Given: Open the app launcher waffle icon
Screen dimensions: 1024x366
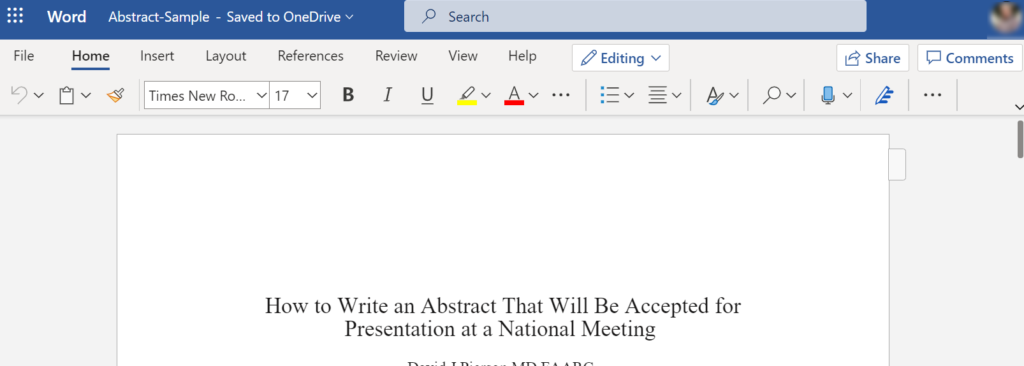Looking at the screenshot, I should [x=14, y=16].
